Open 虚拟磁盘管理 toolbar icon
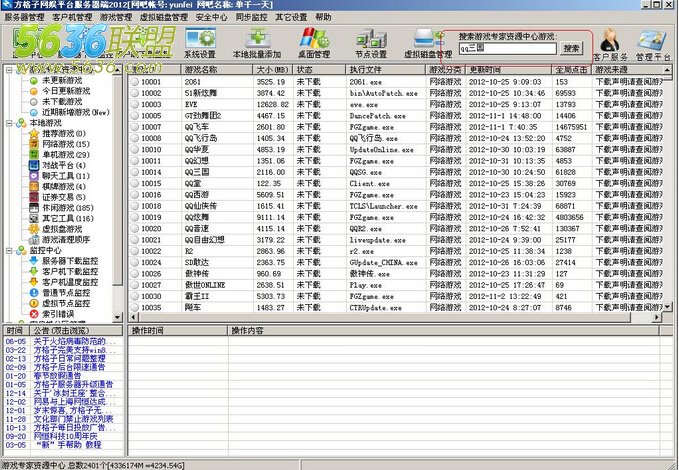679x470 pixels. (428, 44)
